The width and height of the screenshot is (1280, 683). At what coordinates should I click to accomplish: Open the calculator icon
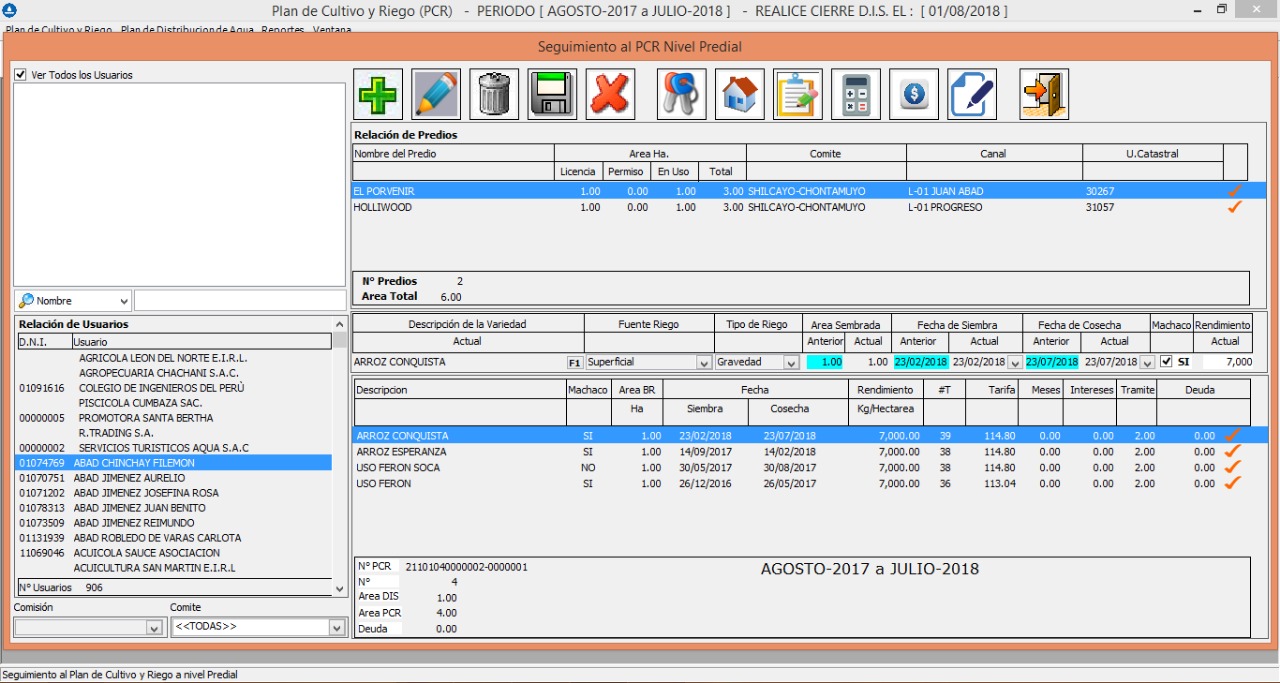click(x=856, y=94)
